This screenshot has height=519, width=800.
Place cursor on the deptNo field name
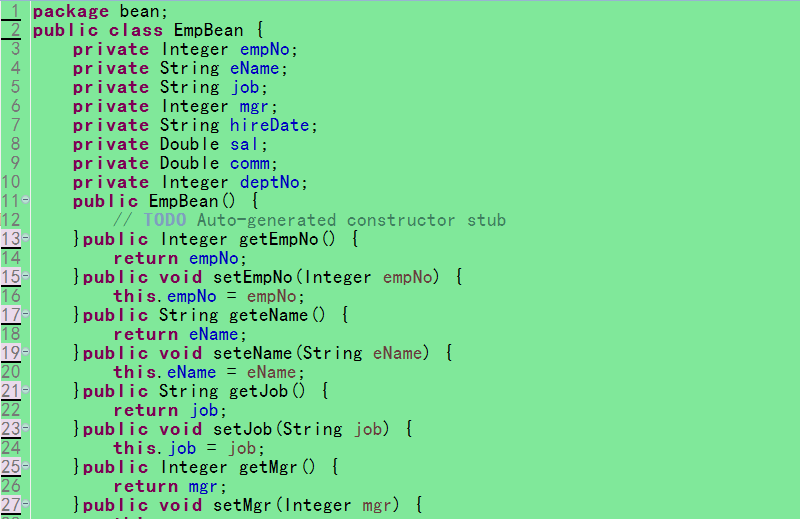272,182
